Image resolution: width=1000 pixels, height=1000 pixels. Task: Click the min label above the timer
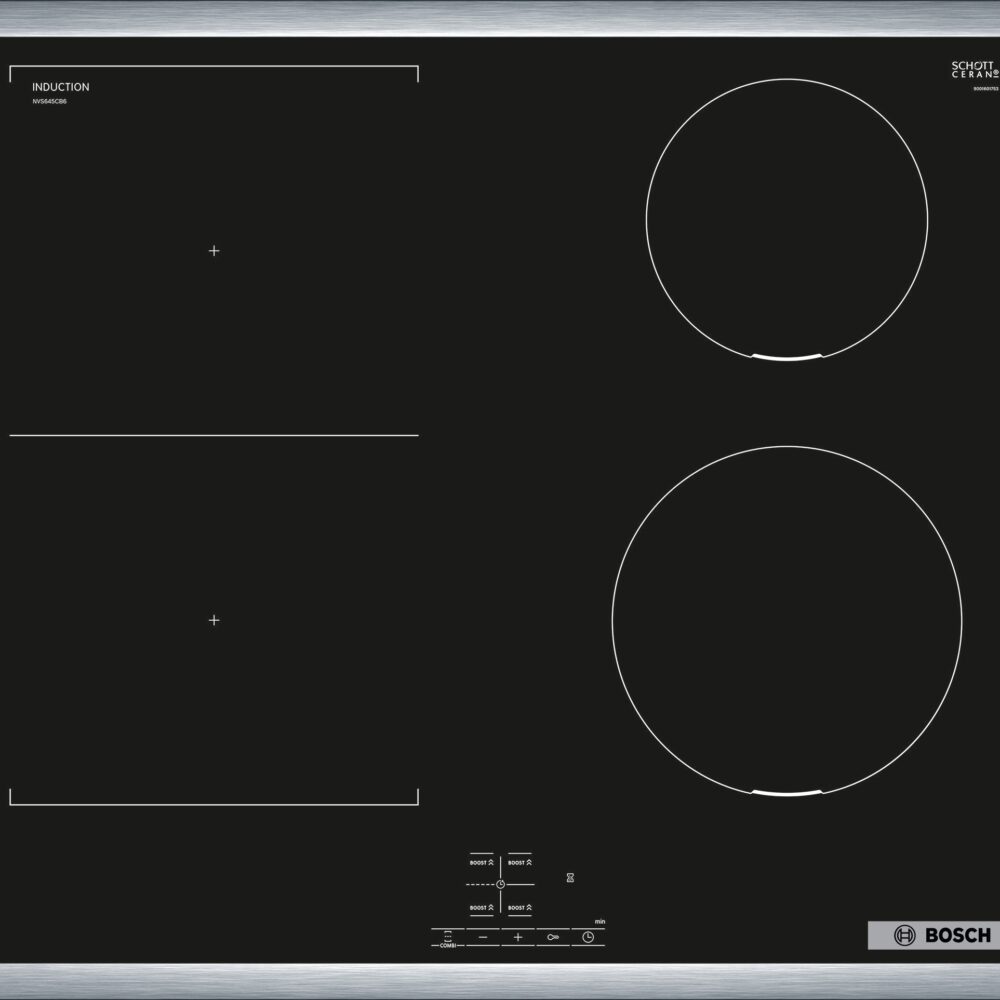point(599,922)
